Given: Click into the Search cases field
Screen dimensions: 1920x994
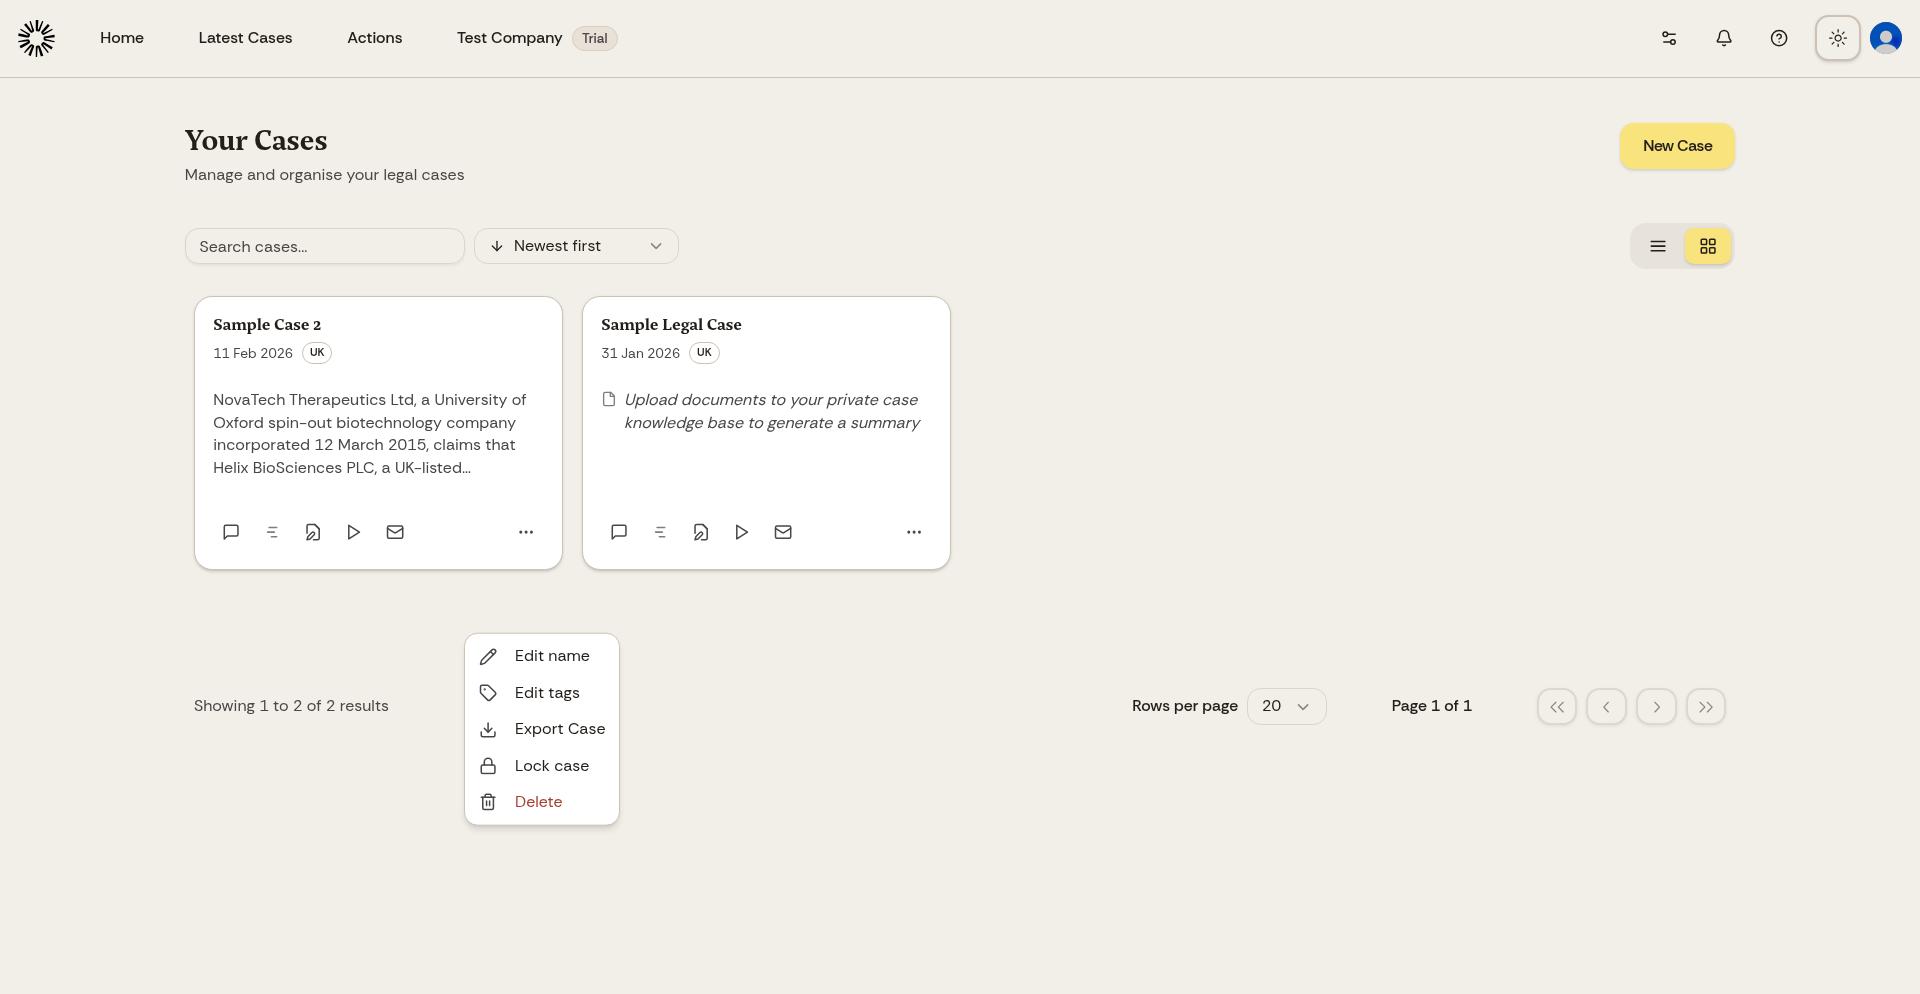Looking at the screenshot, I should 324,246.
